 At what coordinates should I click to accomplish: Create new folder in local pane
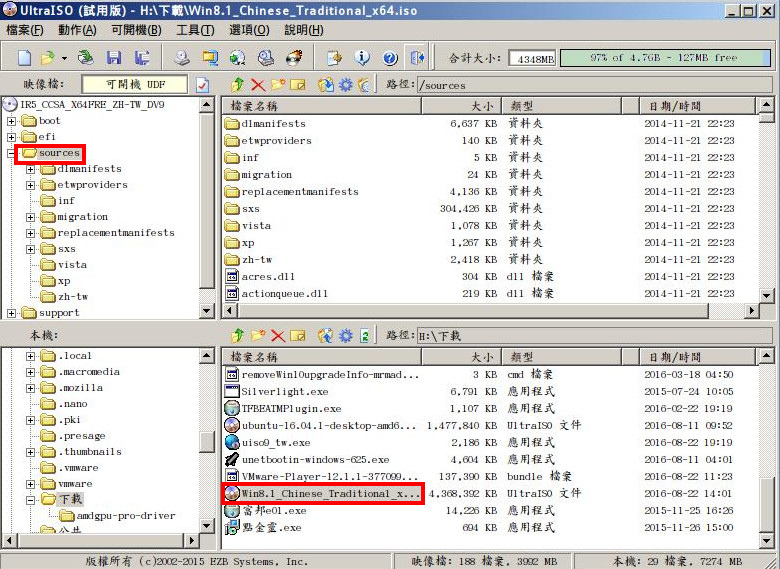pyautogui.click(x=258, y=336)
